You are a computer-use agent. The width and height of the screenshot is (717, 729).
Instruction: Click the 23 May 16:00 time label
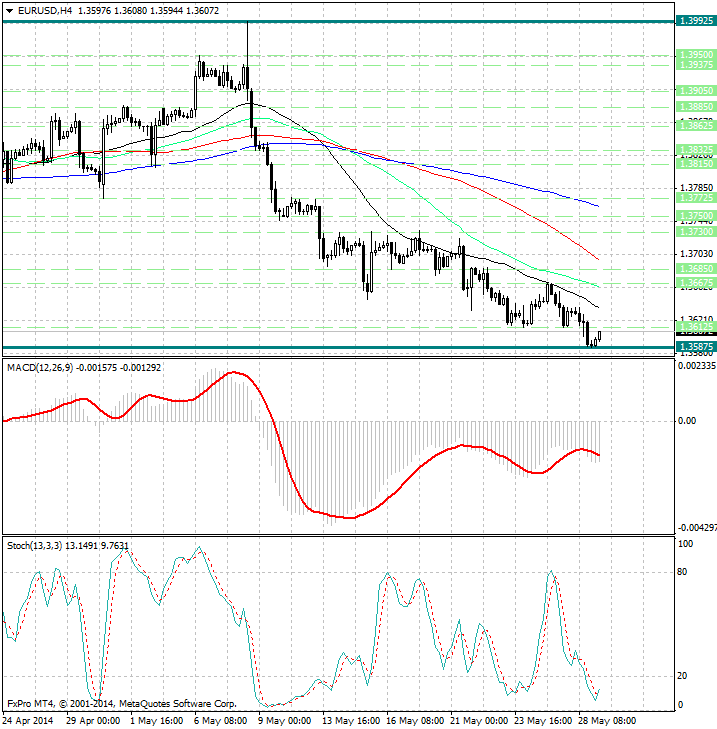click(543, 721)
